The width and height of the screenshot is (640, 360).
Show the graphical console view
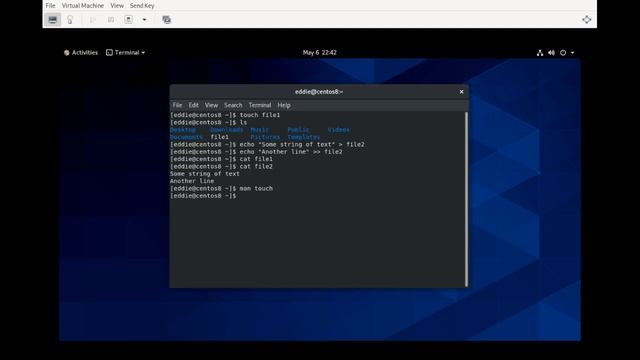53,20
